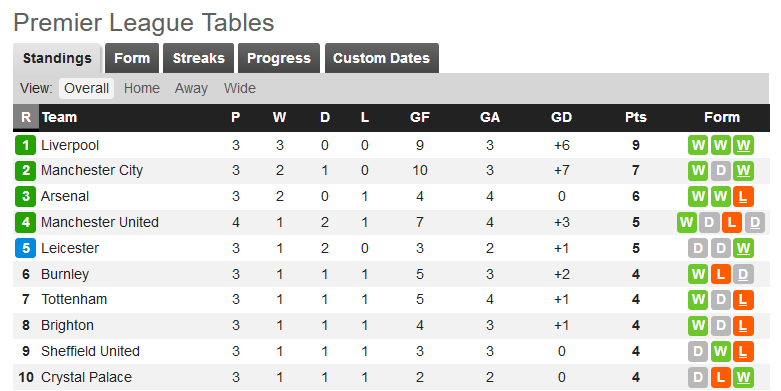The image size is (781, 391).
Task: Sort table by GD column header
Action: point(561,118)
